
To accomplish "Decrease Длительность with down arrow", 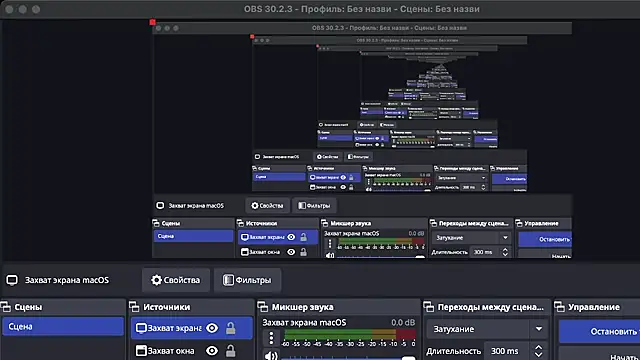I will pos(539,355).
